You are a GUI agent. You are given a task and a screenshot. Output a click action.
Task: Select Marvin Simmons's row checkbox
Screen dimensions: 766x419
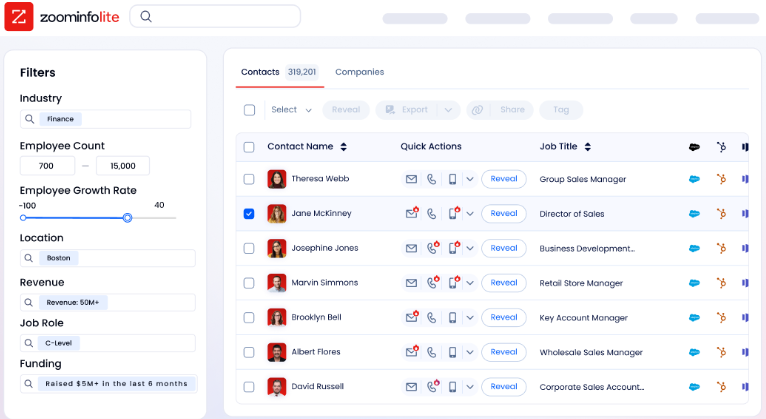tap(249, 283)
